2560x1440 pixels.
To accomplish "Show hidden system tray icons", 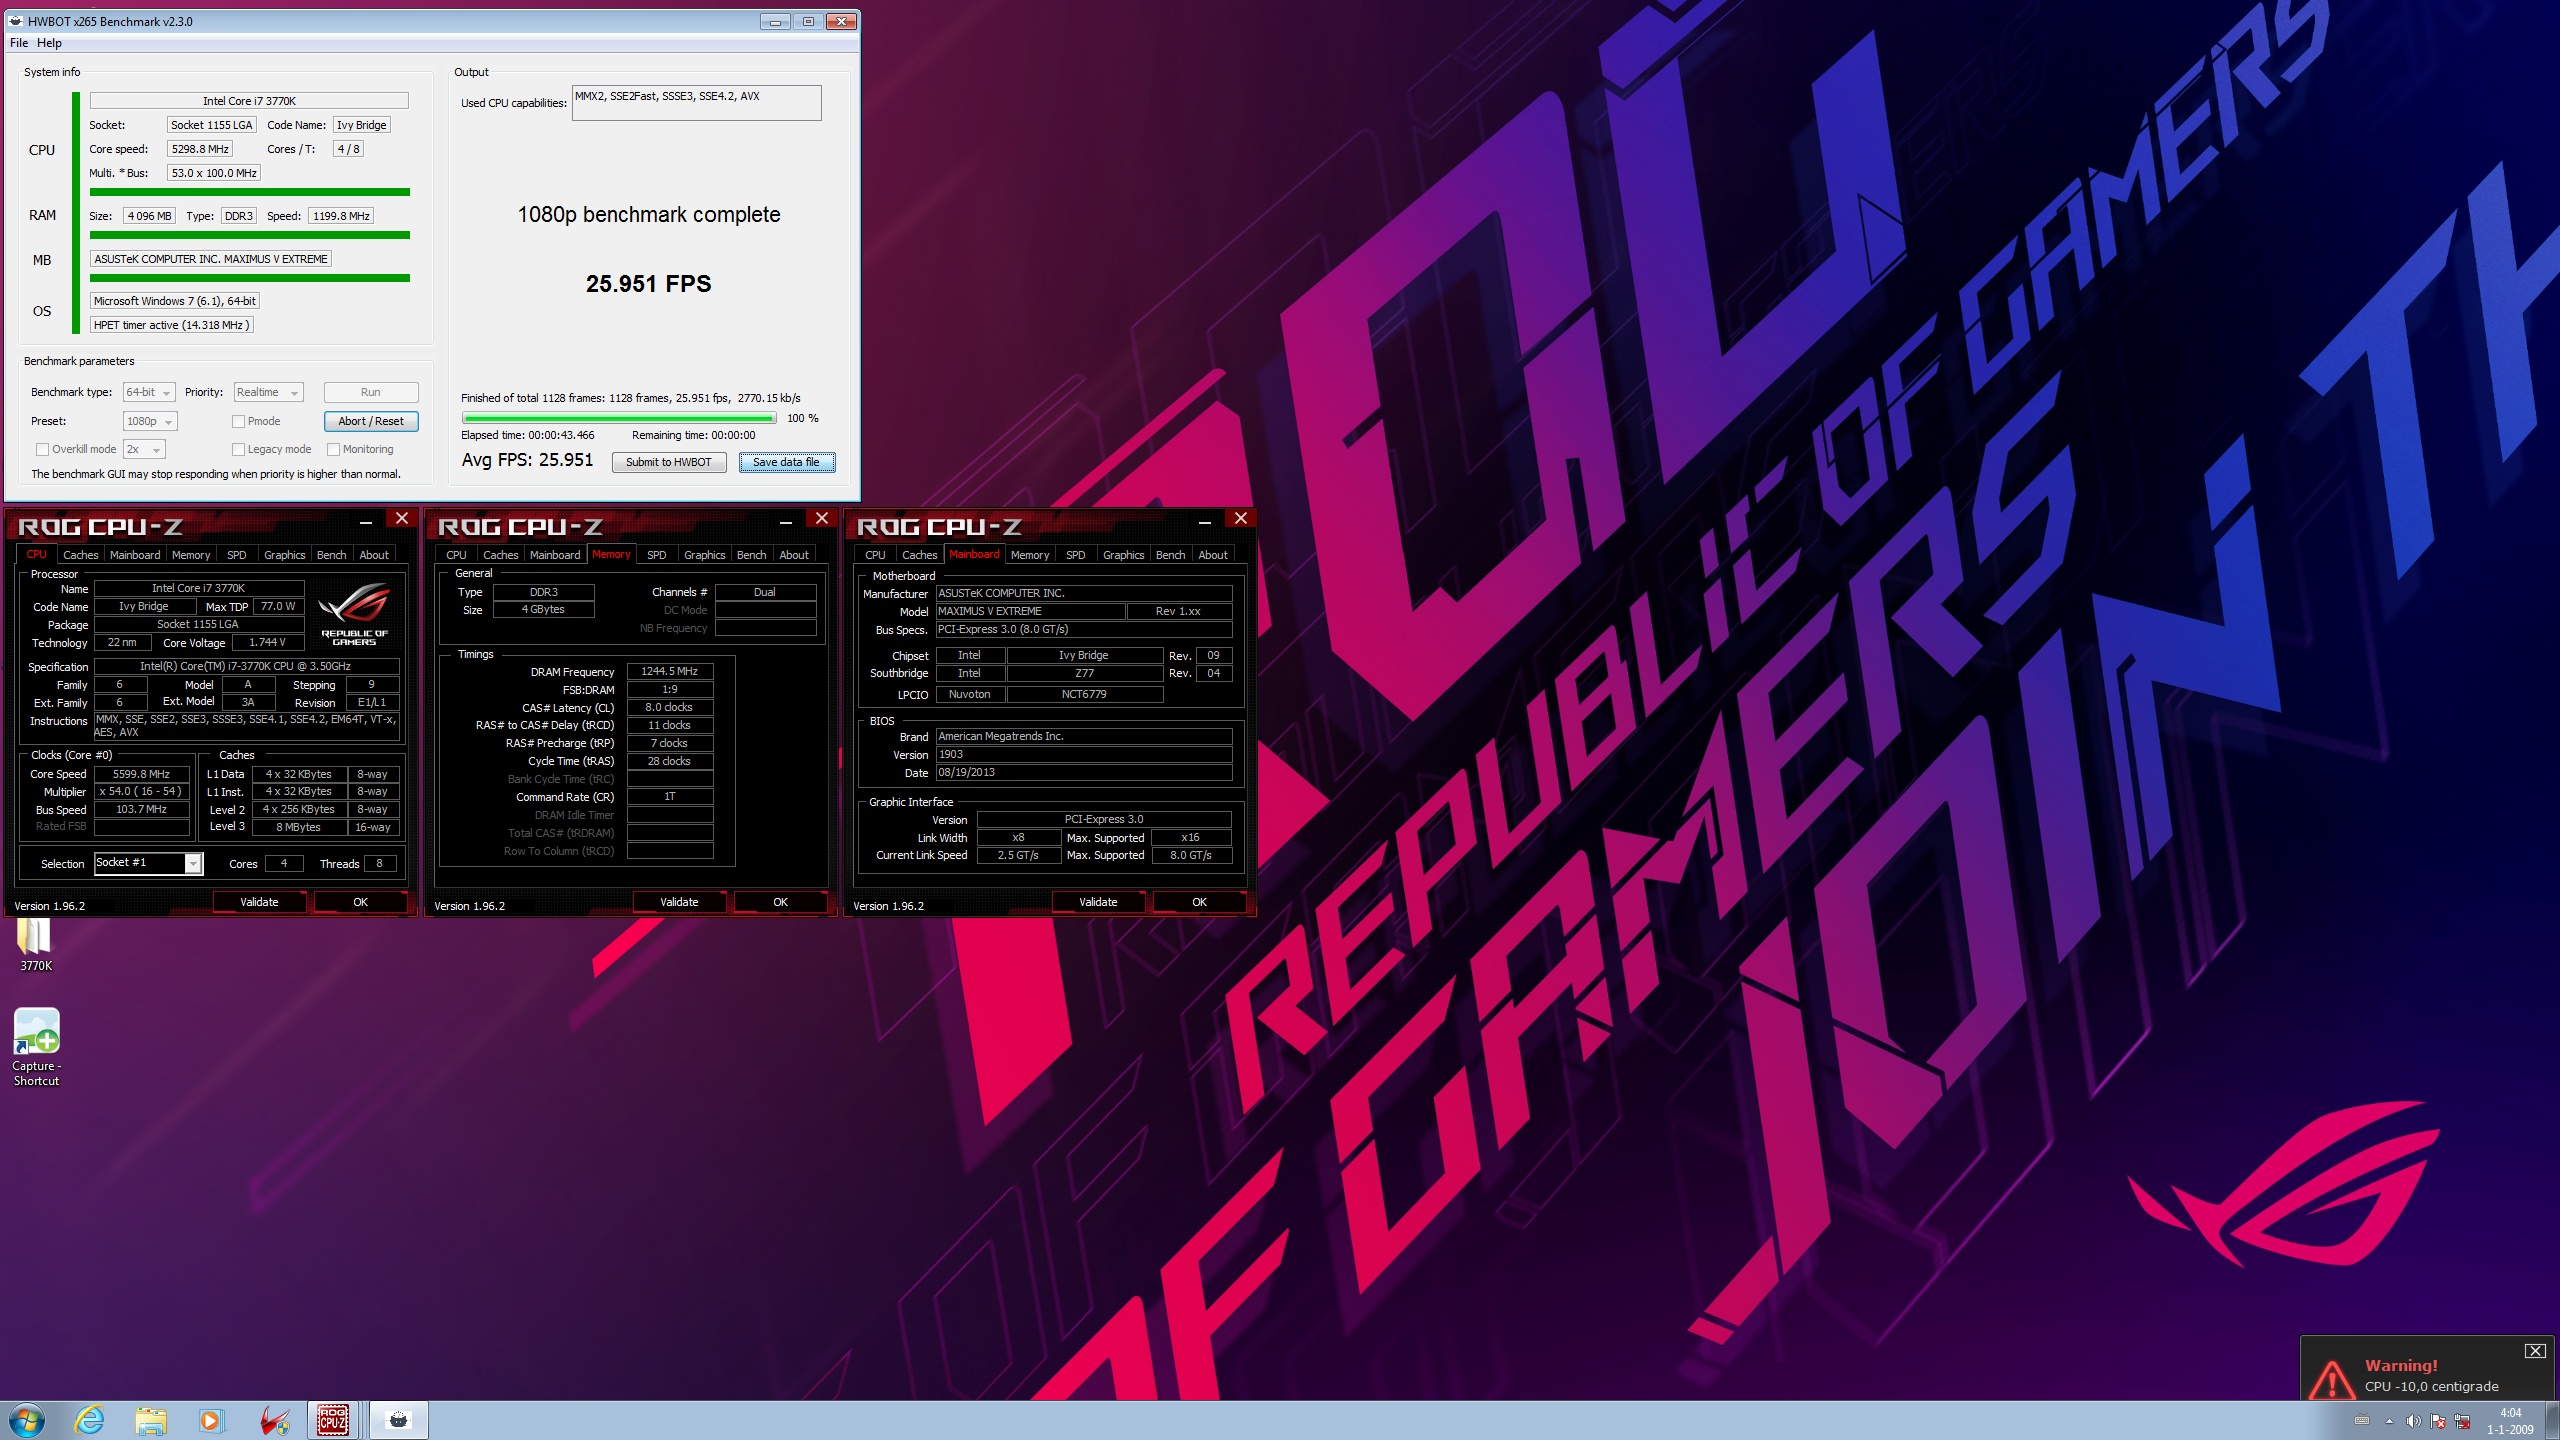I will point(2389,1421).
